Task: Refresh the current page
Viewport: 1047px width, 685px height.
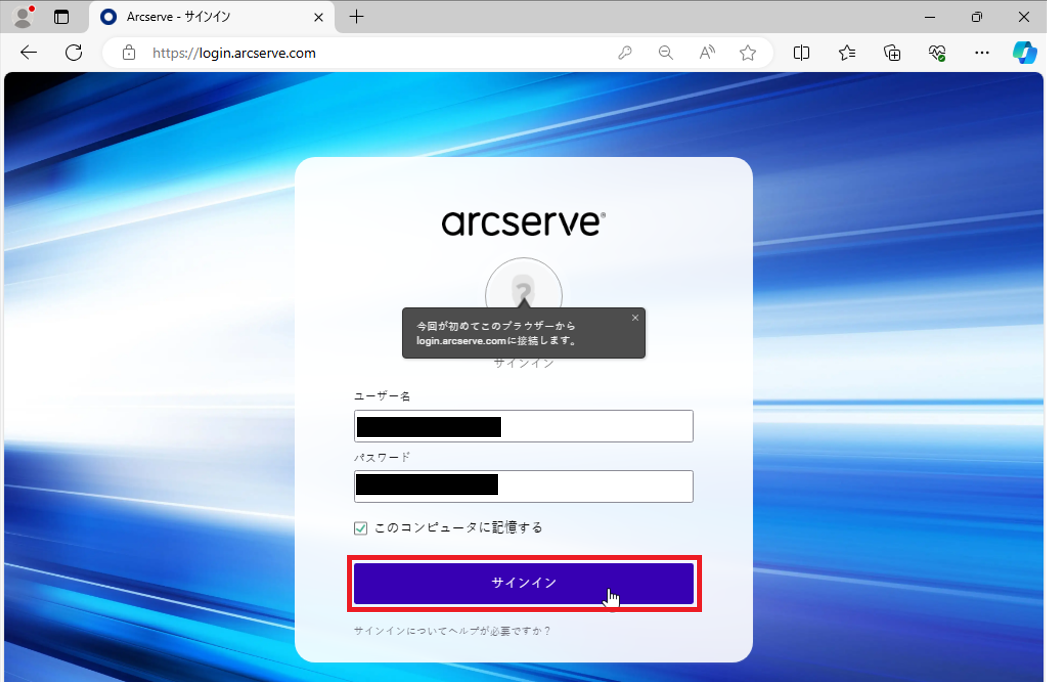Action: (73, 53)
